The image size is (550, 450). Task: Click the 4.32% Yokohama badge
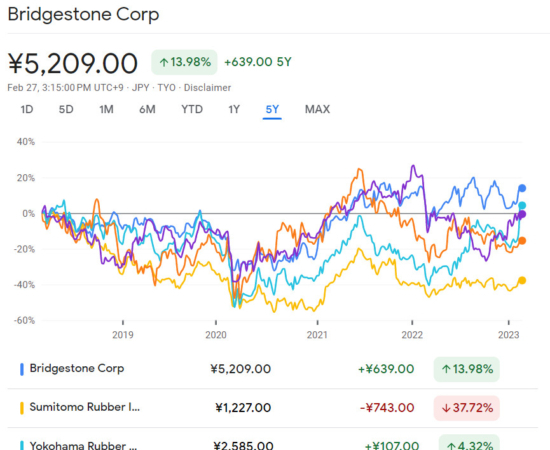click(x=469, y=443)
